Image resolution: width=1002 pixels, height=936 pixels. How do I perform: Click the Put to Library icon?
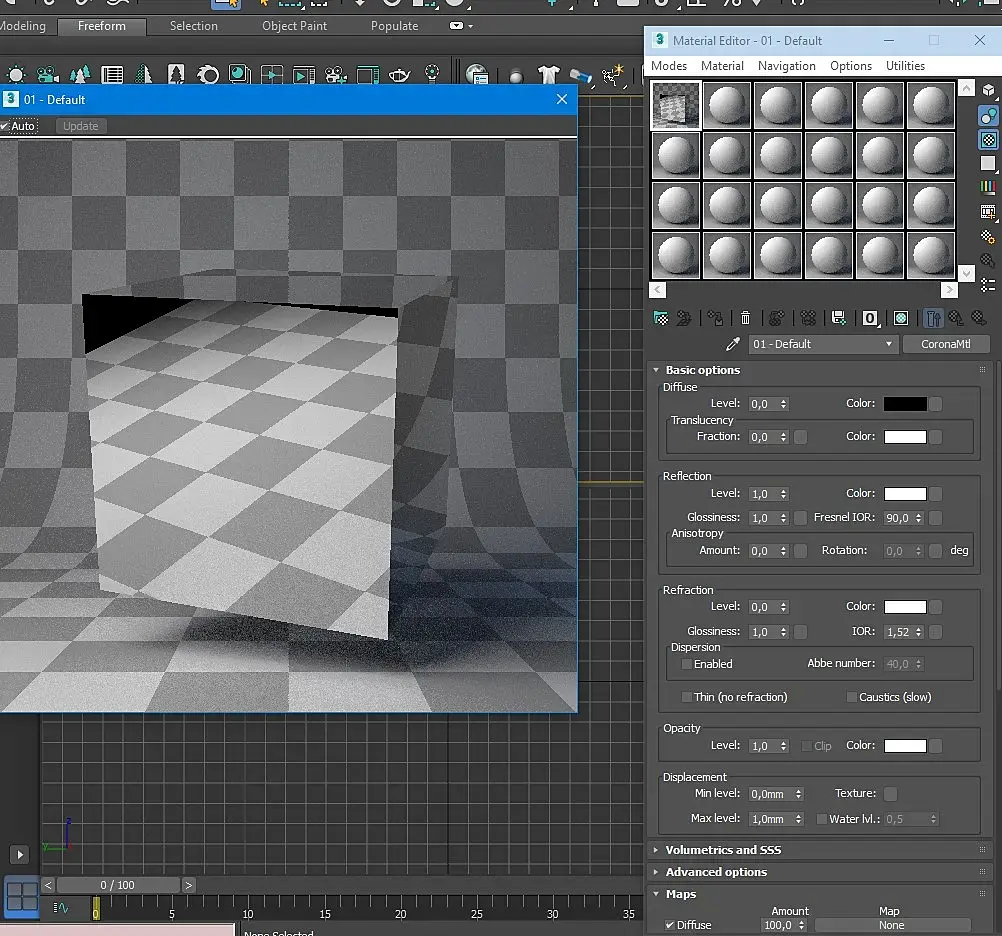pyautogui.click(x=839, y=318)
